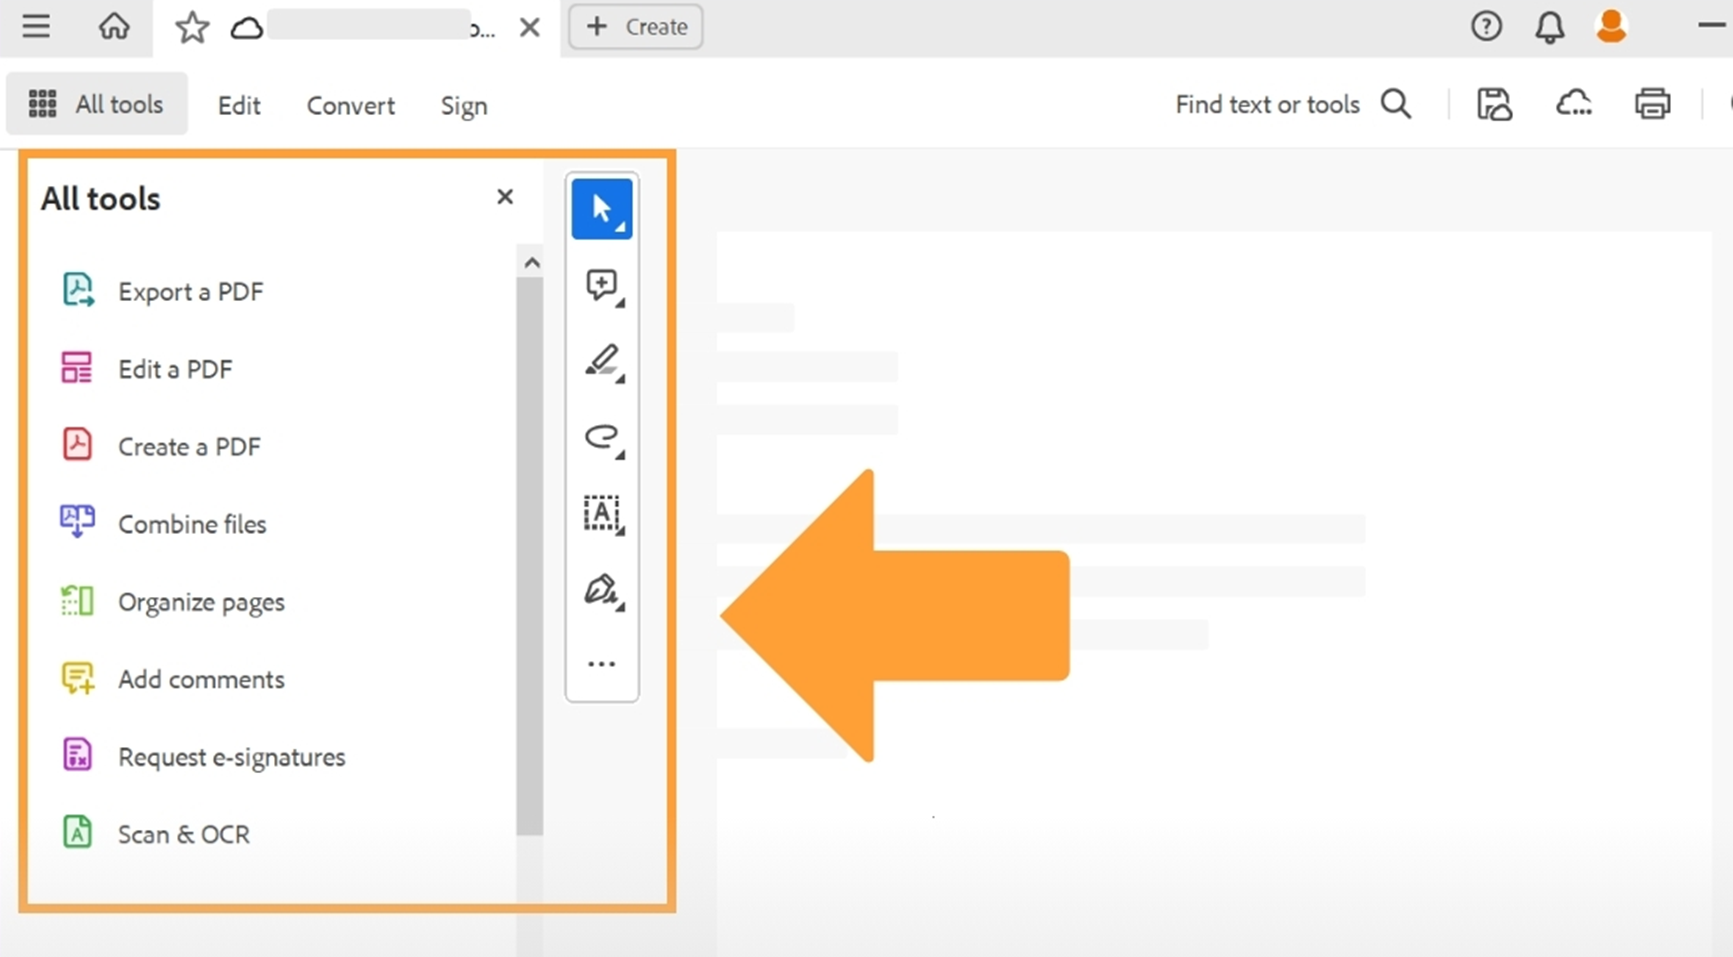Viewport: 1733px width, 957px height.
Task: Close the All tools panel
Action: (x=505, y=197)
